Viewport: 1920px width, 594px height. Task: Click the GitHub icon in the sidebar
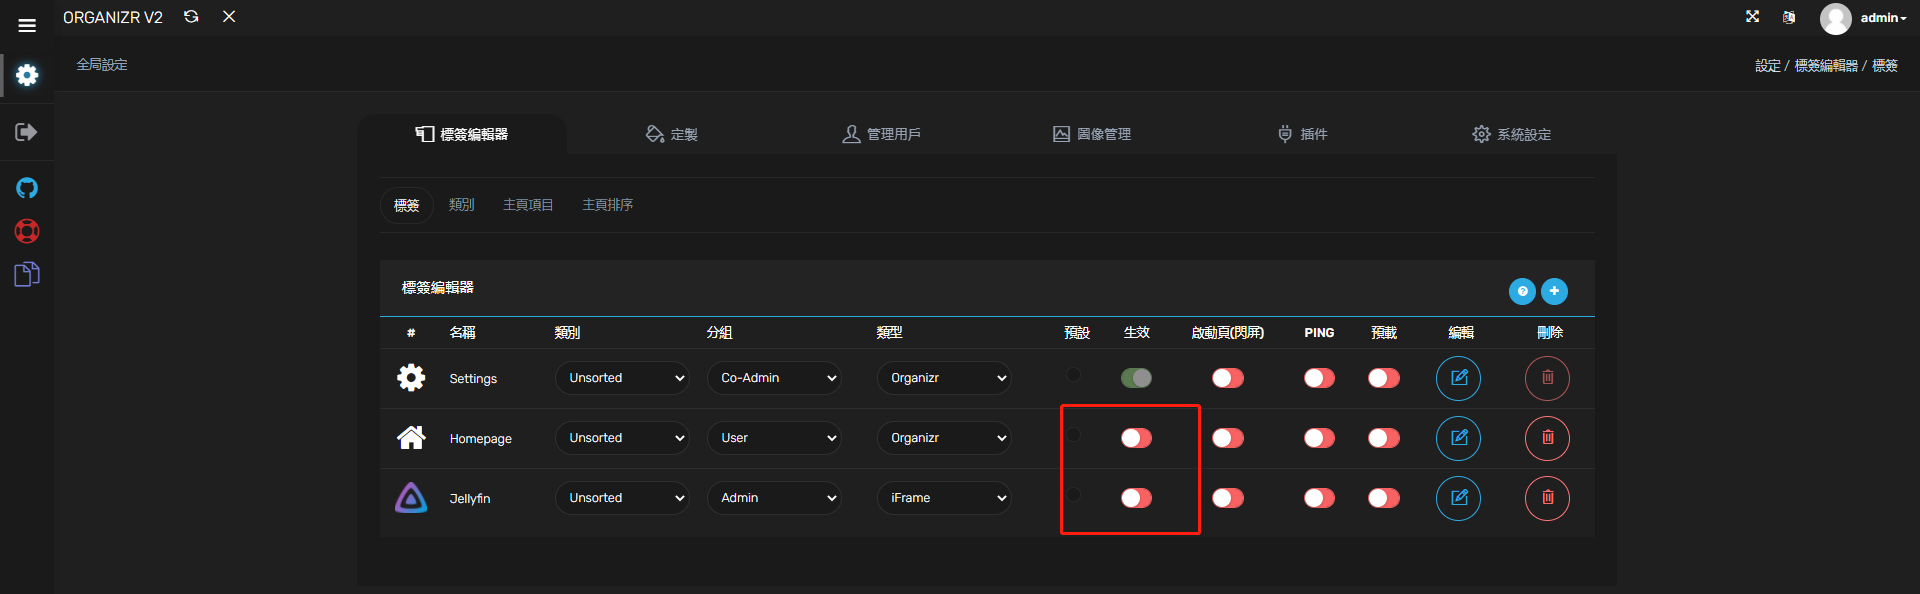[x=27, y=188]
